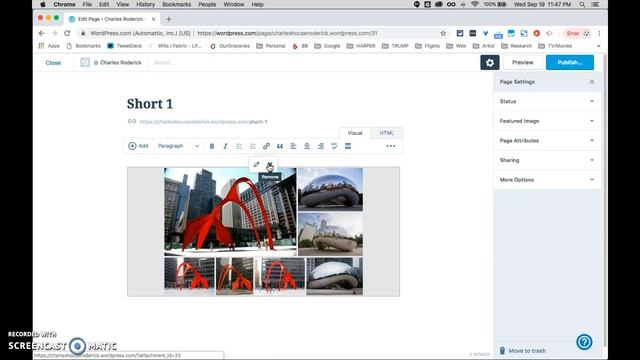Open the Personal bookmarks folder
The height and width of the screenshot is (360, 640).
(271, 46)
